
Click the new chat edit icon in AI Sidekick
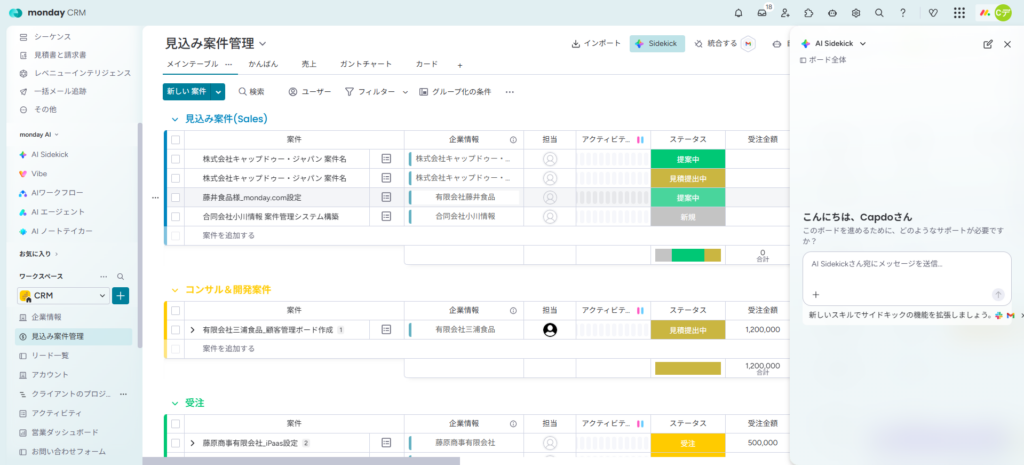pos(988,44)
